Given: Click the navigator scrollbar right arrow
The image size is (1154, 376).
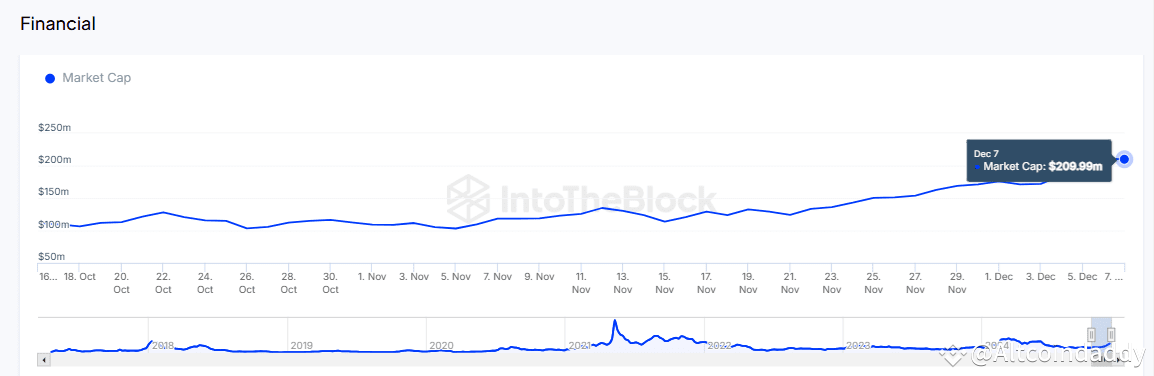Looking at the screenshot, I should (1118, 360).
